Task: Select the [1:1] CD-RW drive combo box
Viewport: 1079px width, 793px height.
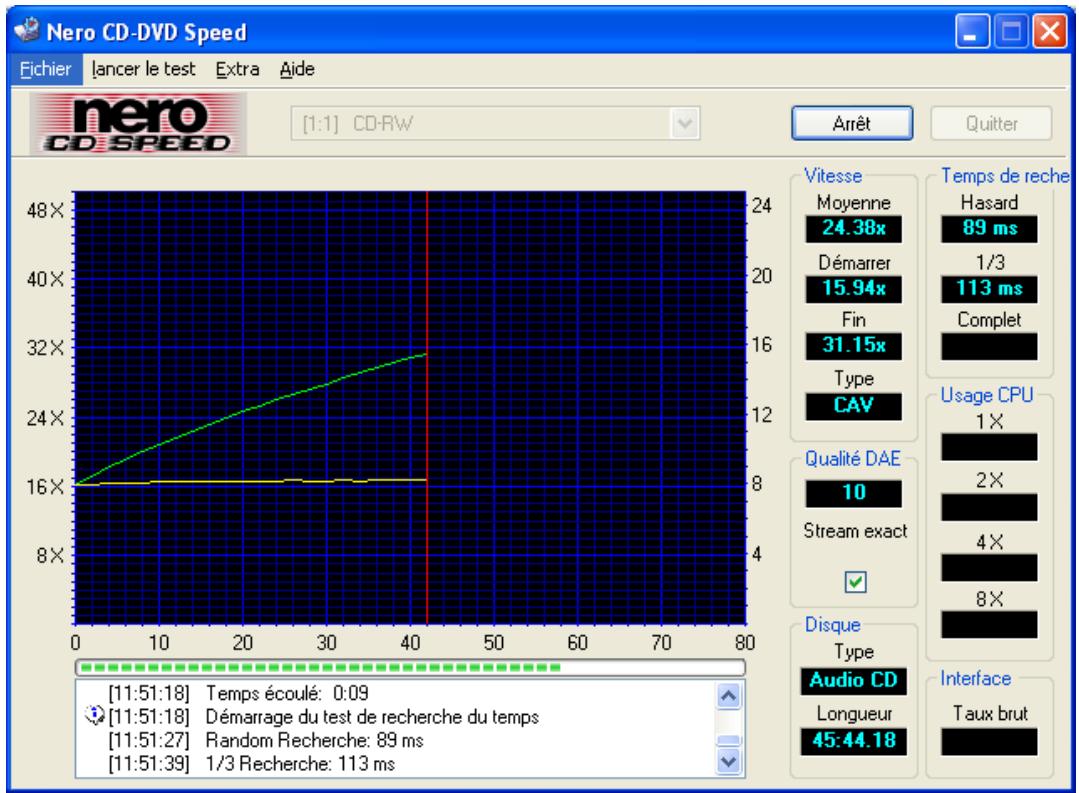Action: [495, 124]
